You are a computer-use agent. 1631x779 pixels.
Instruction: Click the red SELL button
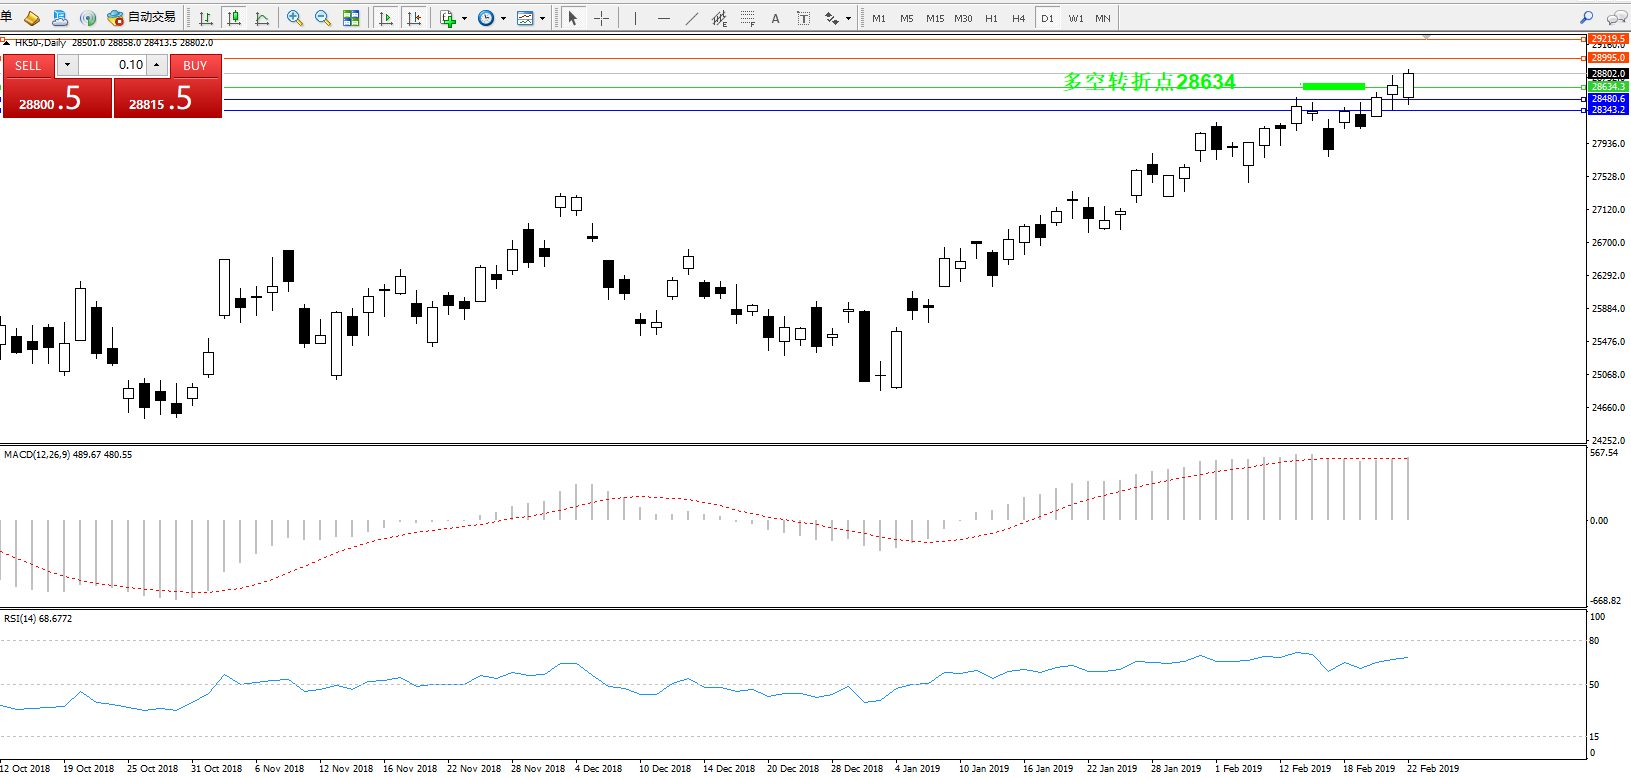pos(28,66)
